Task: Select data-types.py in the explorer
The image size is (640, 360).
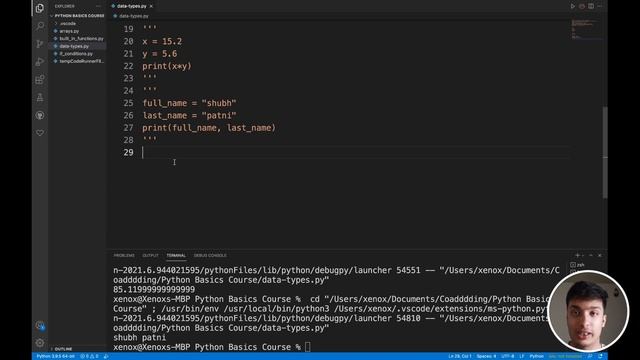Action: click(x=78, y=46)
